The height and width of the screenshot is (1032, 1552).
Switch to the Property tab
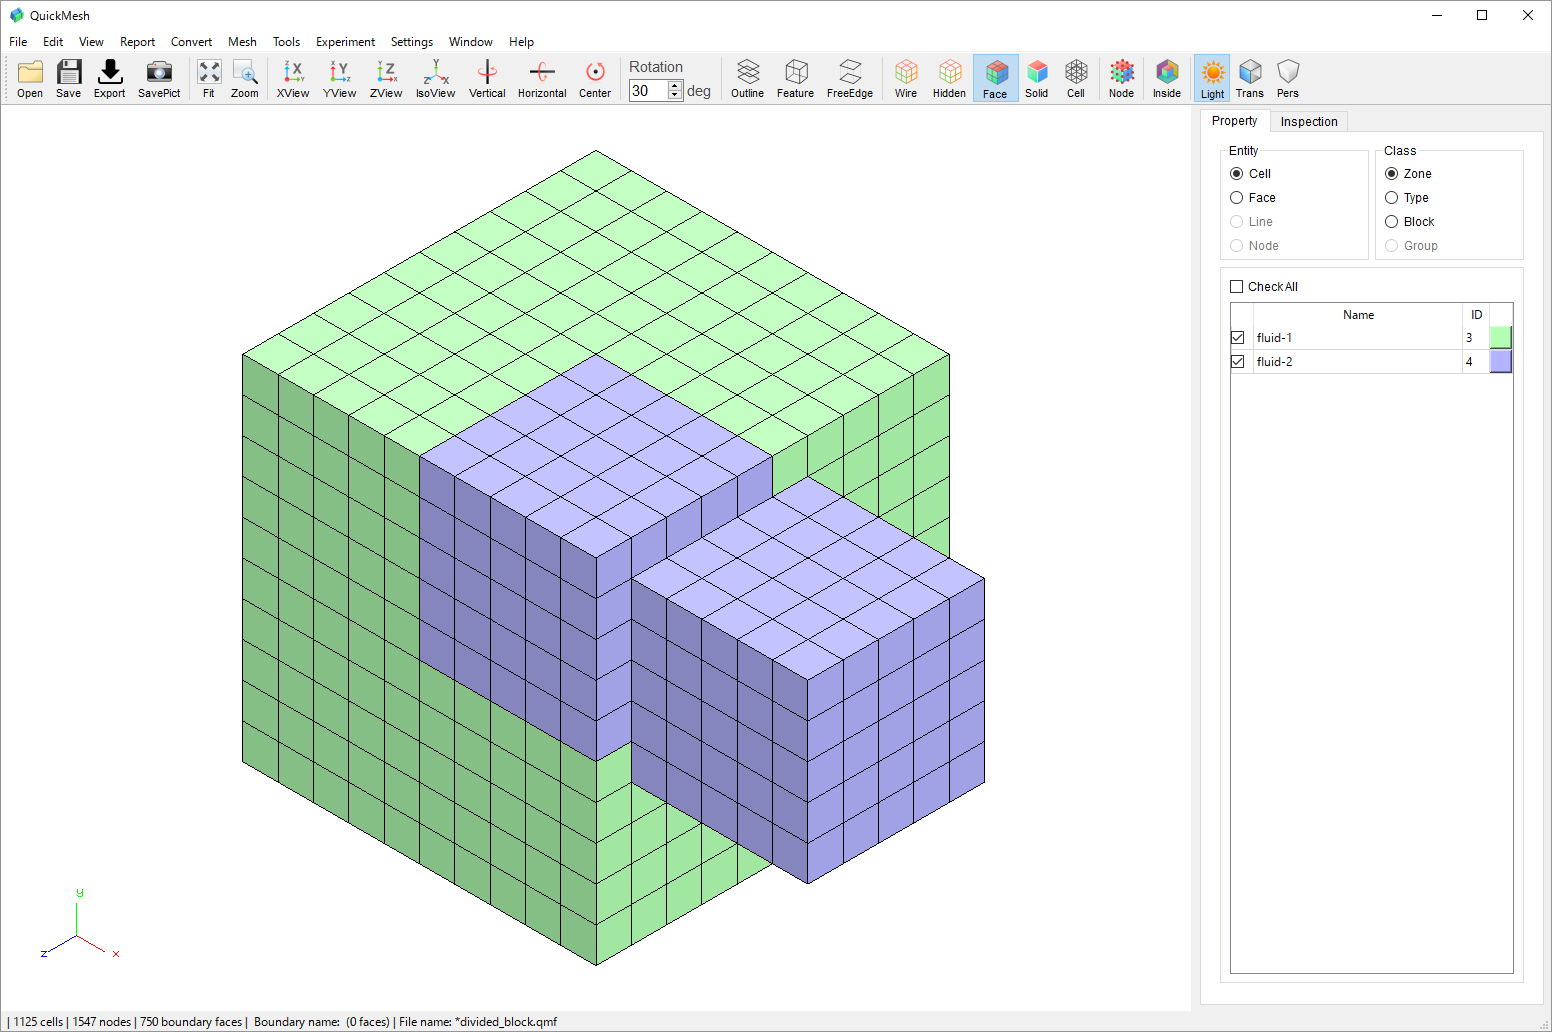1234,121
